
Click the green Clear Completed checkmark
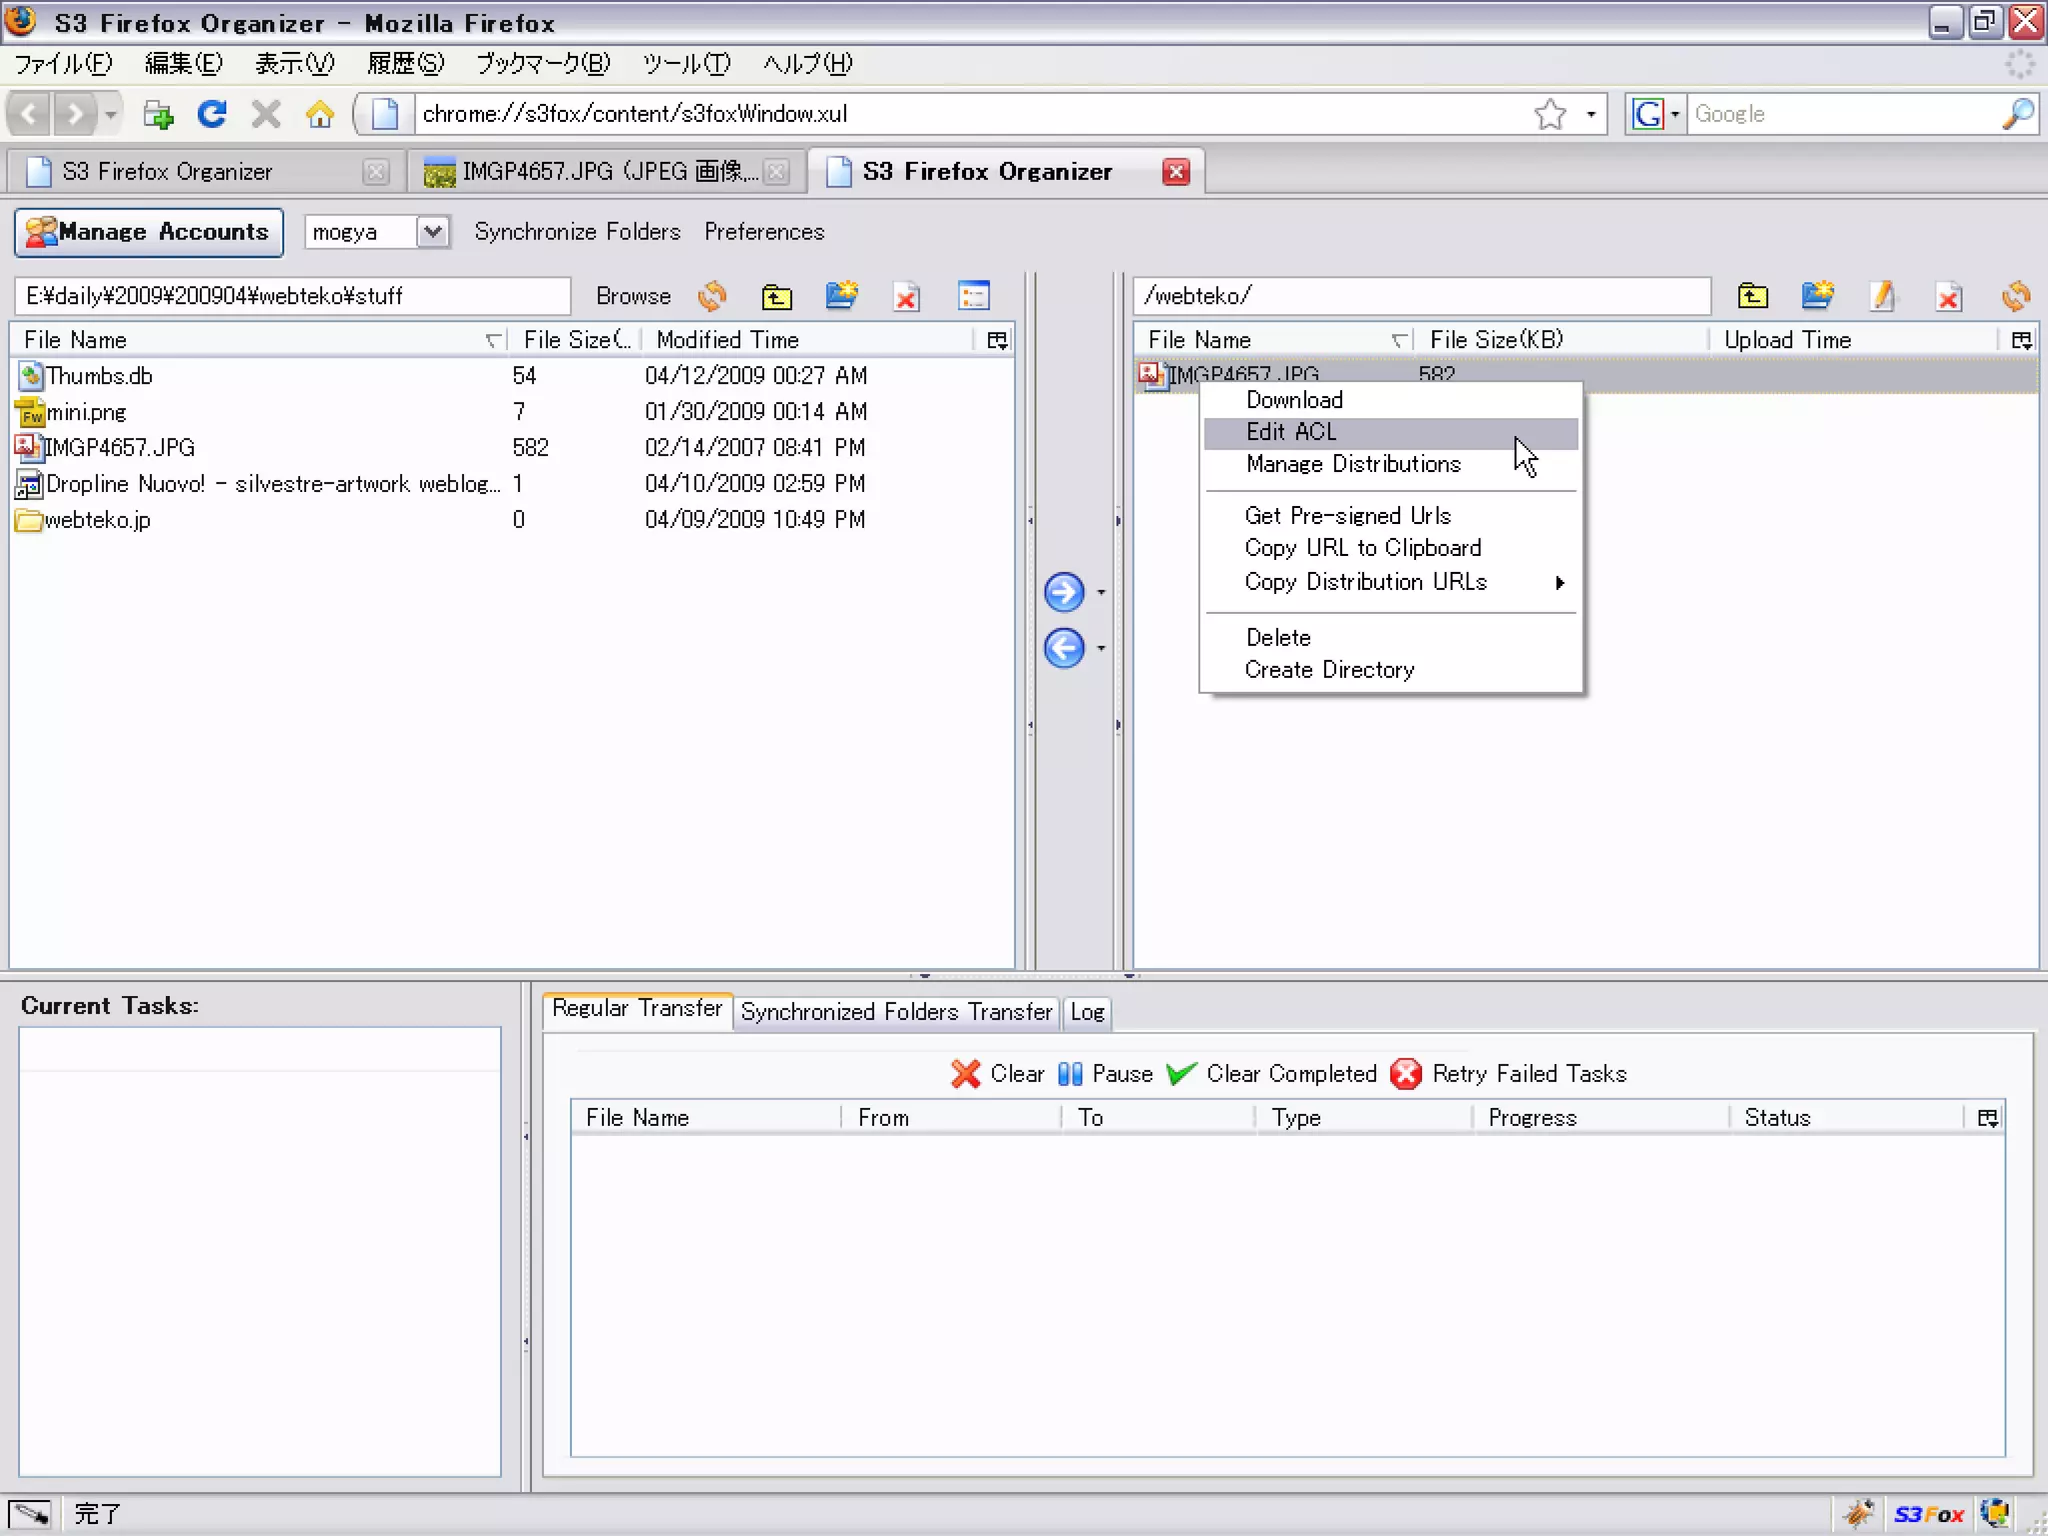click(1182, 1074)
